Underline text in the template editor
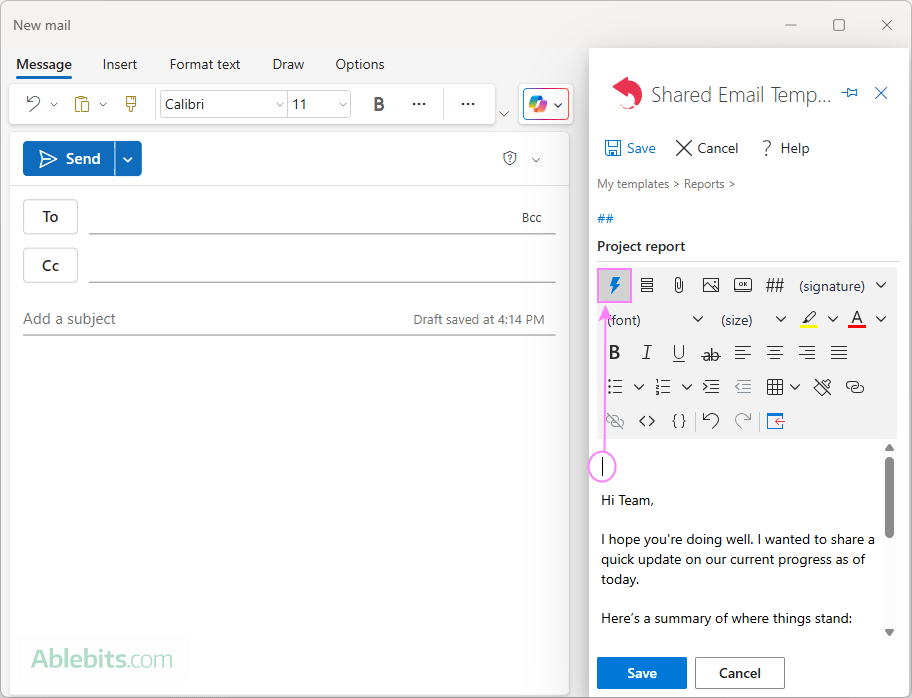Screen dimensions: 912x698 678,353
